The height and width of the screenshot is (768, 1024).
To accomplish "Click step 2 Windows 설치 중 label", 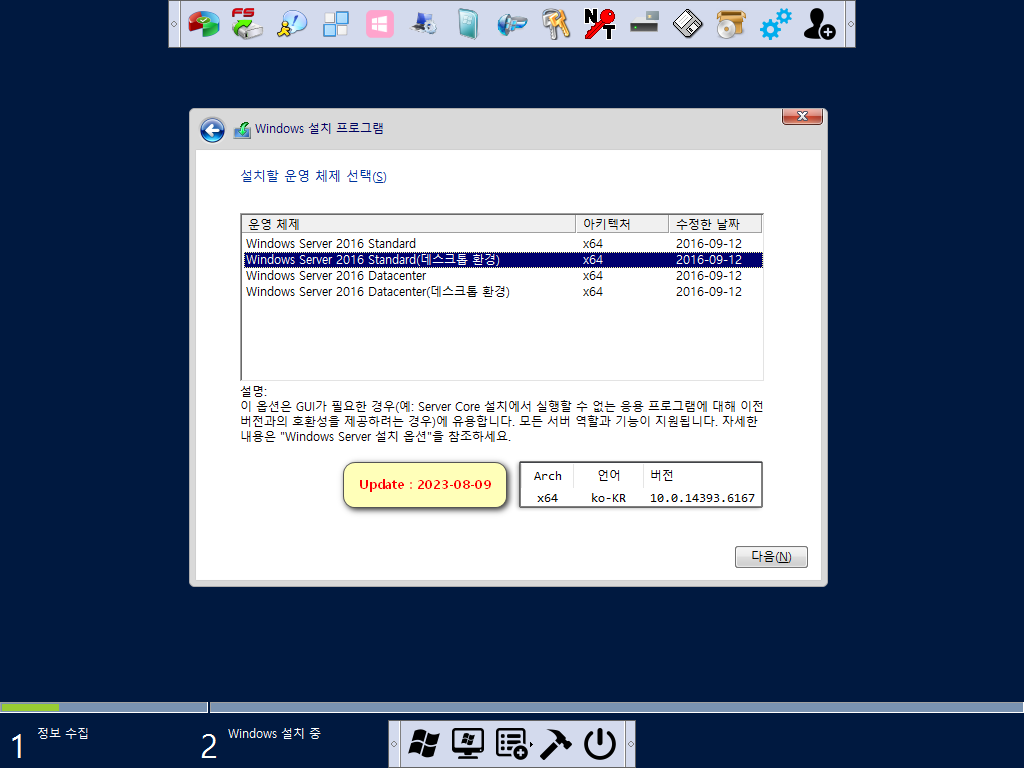I will click(274, 733).
